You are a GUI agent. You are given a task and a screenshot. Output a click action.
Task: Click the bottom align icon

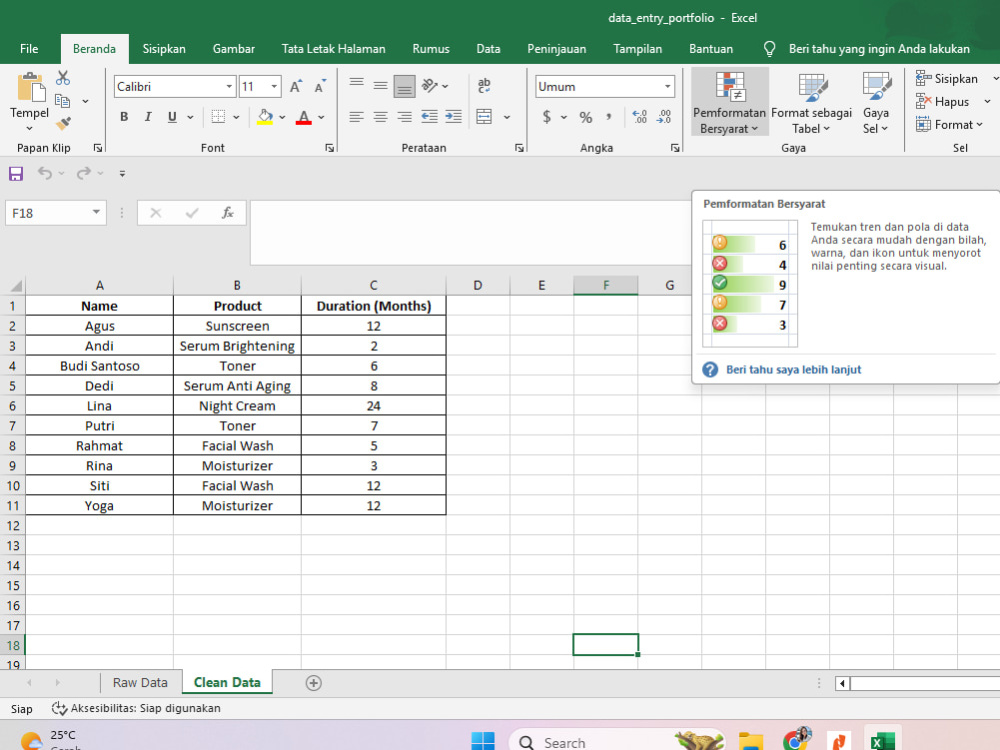point(404,86)
